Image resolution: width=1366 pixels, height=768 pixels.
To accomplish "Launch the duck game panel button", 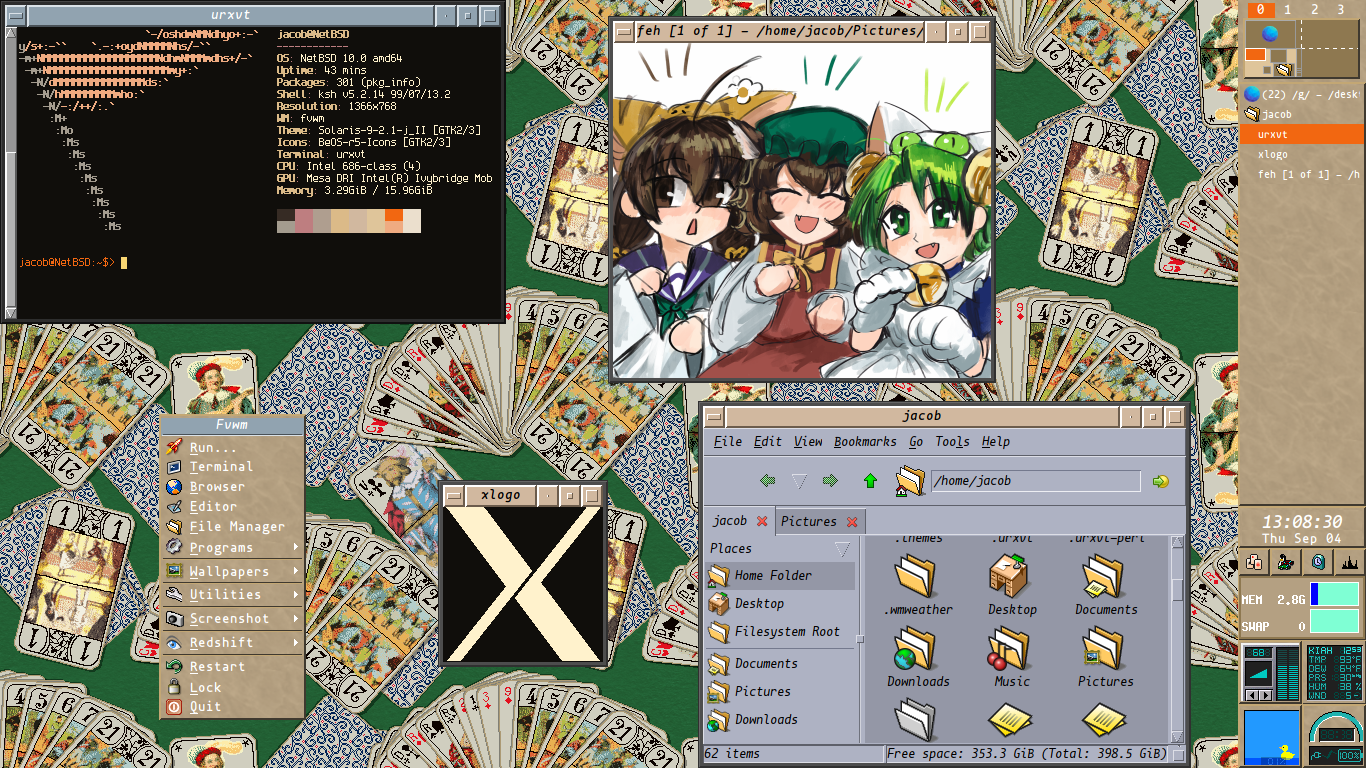I will (x=1286, y=562).
